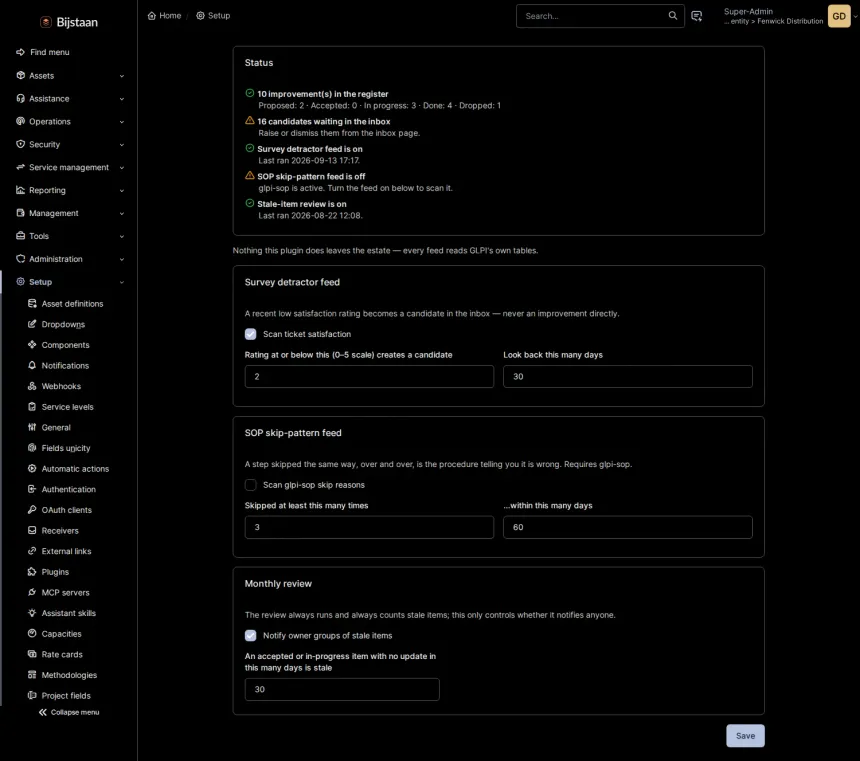
Task: Open Project fields page
Action: 66,695
